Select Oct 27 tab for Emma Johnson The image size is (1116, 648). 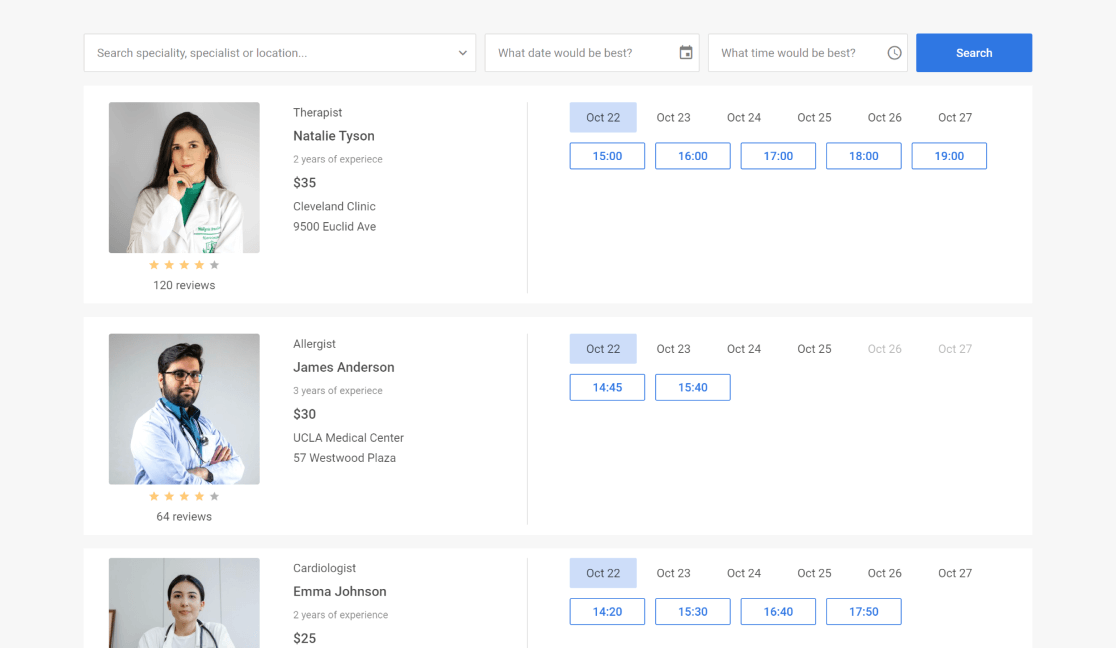pyautogui.click(x=955, y=573)
